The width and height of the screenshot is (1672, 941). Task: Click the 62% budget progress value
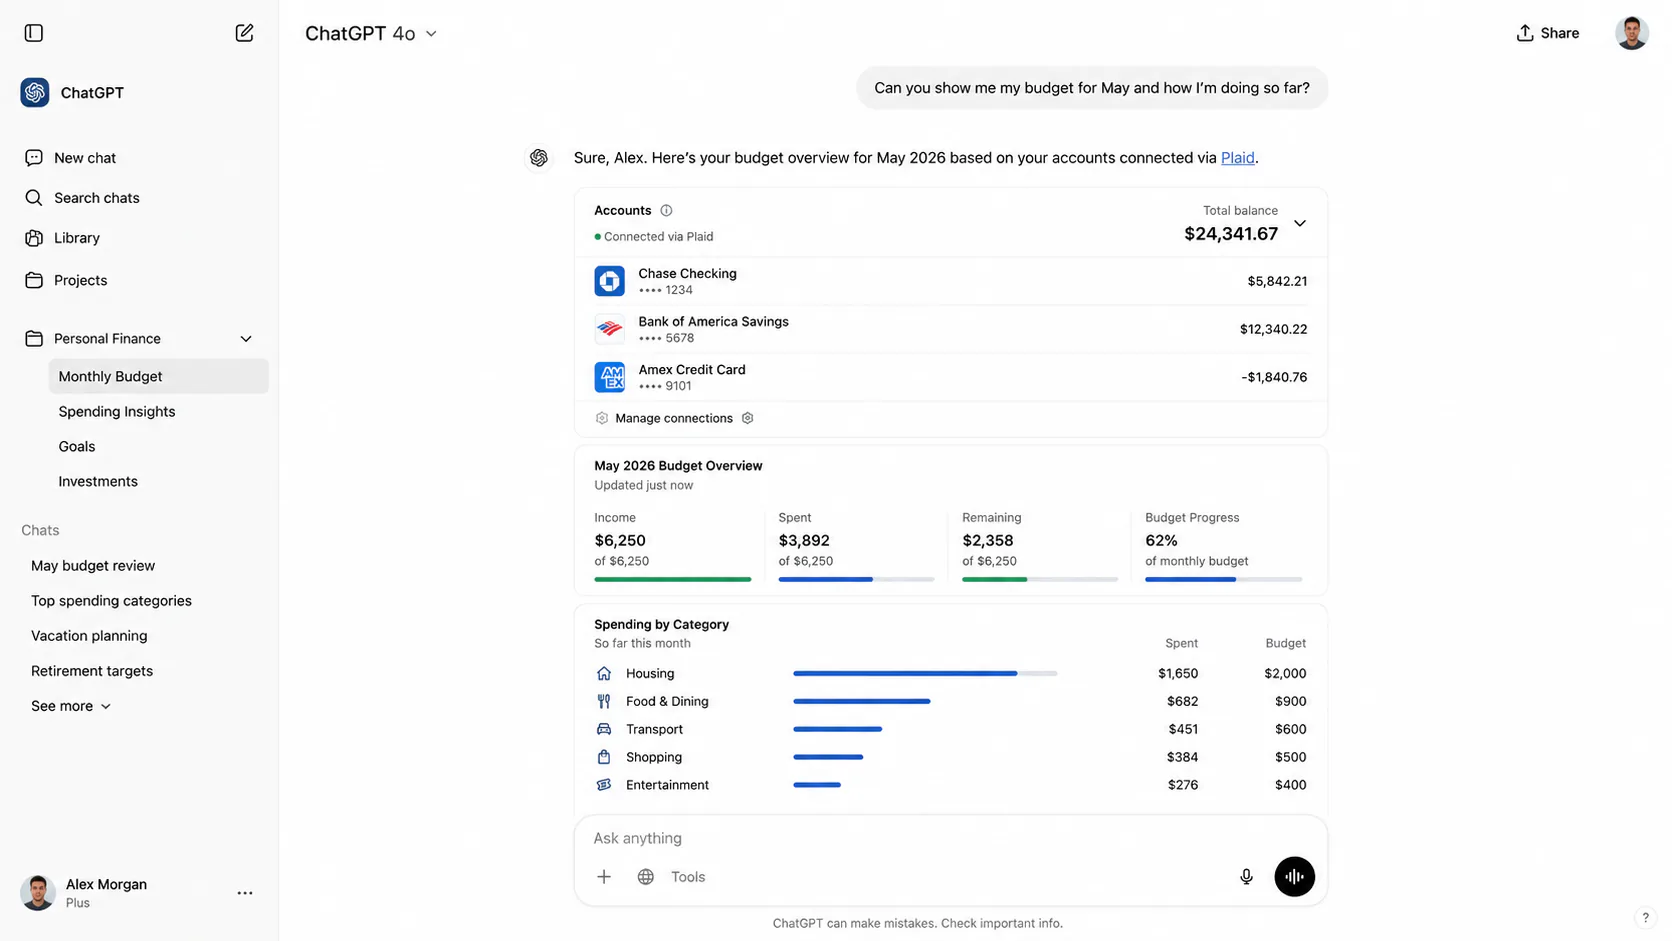pyautogui.click(x=1161, y=541)
